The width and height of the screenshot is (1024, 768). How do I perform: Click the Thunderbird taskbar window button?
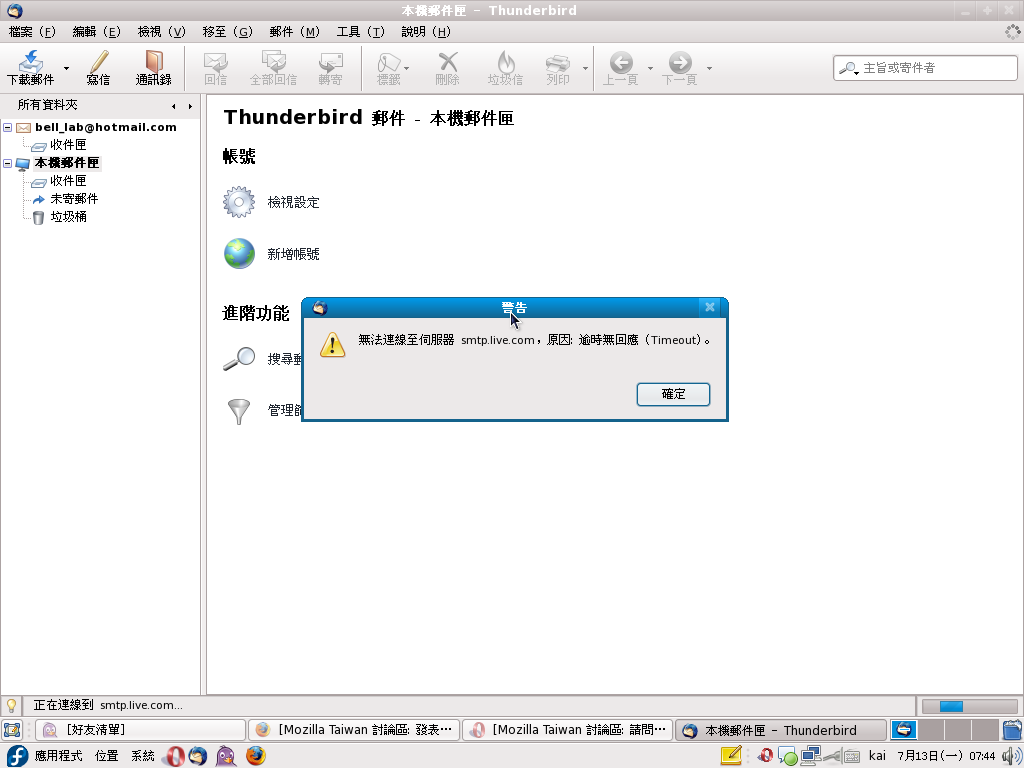point(781,730)
